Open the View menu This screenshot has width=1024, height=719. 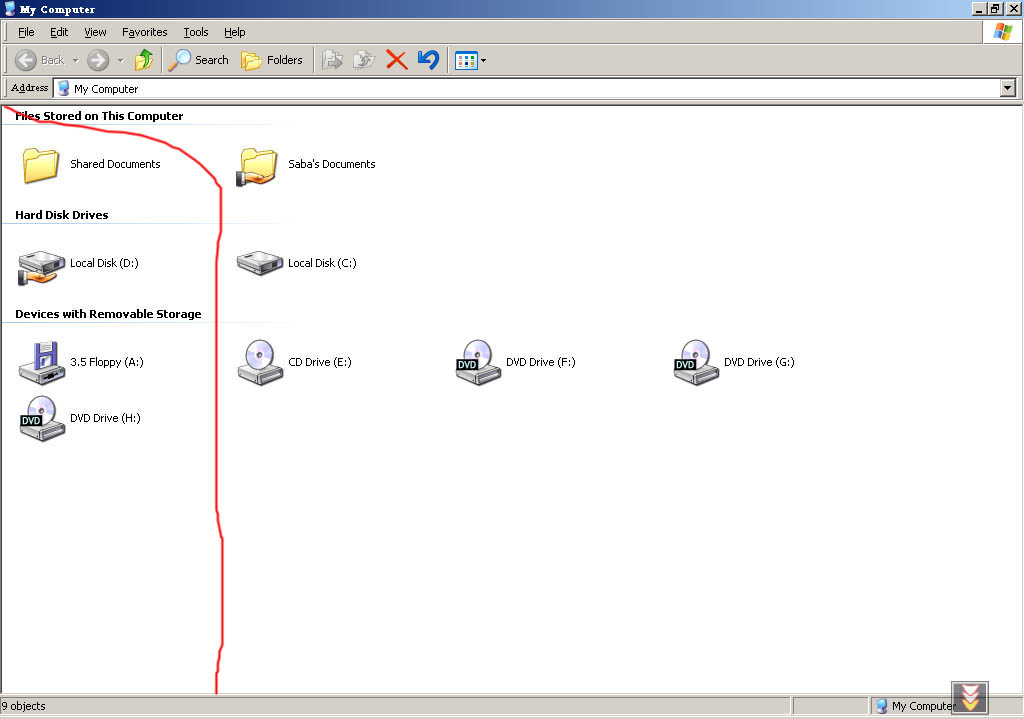click(x=95, y=32)
